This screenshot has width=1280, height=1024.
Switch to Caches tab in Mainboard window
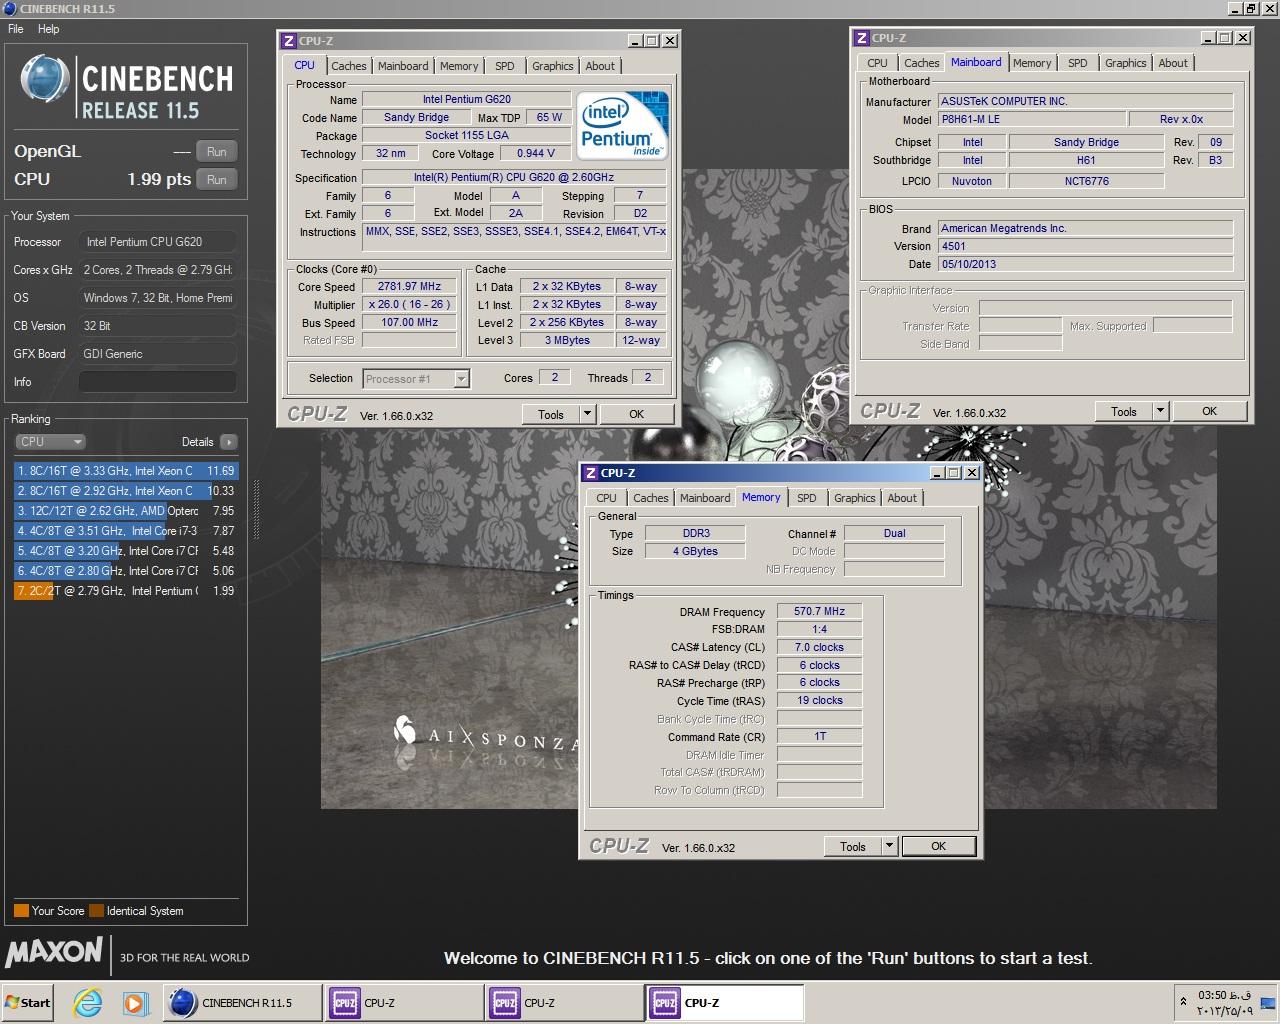pos(922,63)
